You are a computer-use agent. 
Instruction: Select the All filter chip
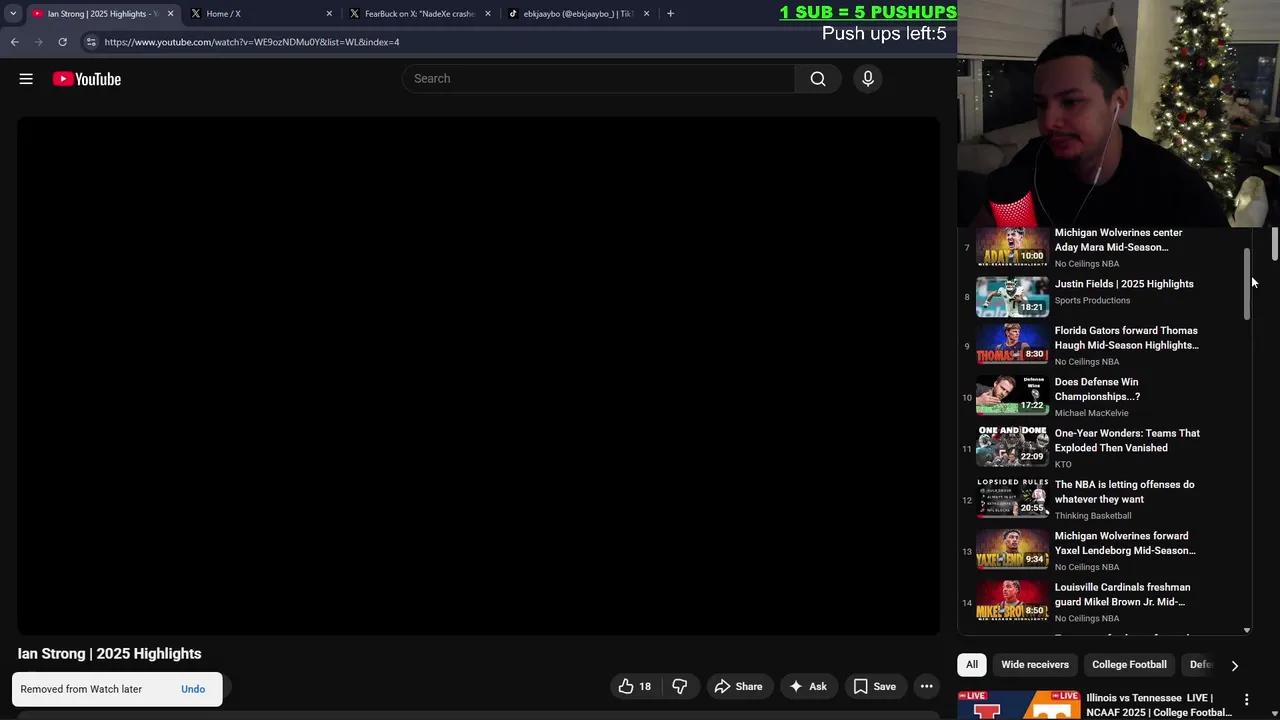coord(972,665)
